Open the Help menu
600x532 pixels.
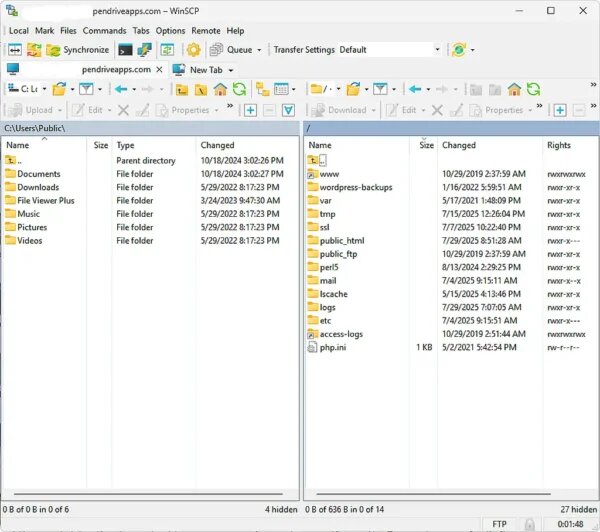tap(235, 31)
